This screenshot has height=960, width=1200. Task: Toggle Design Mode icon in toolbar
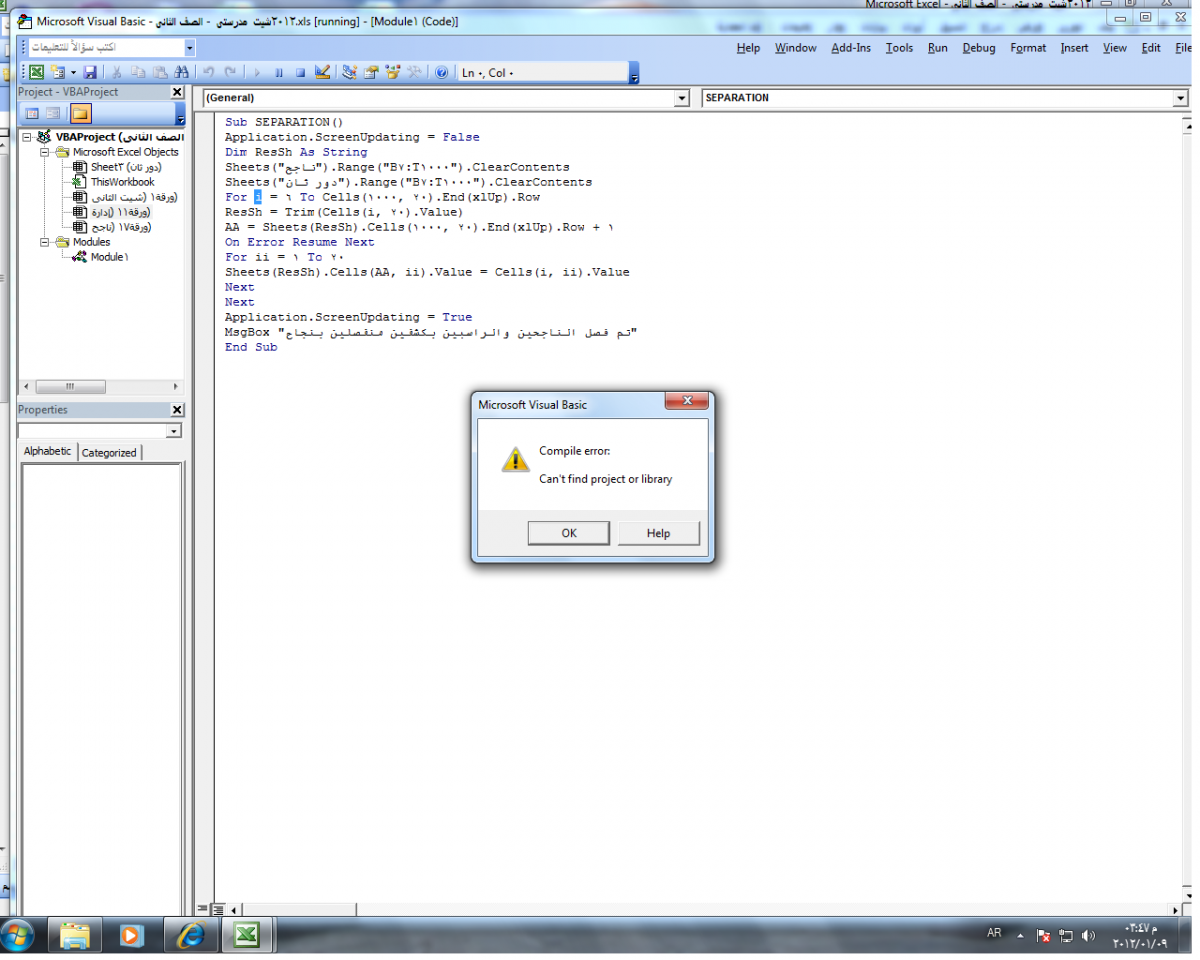pyautogui.click(x=322, y=72)
